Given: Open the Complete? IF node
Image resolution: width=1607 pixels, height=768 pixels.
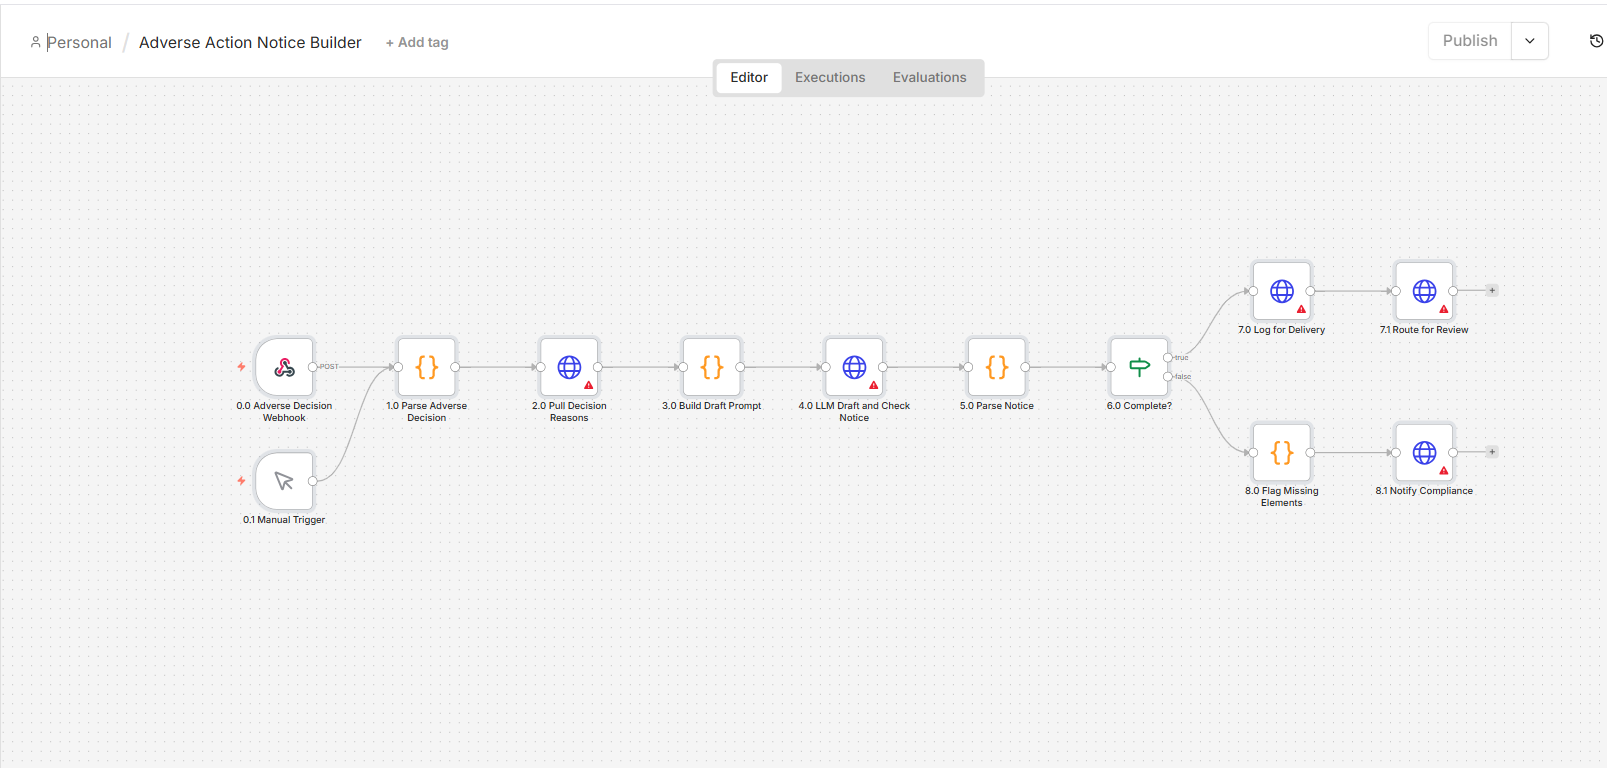Looking at the screenshot, I should coord(1140,367).
